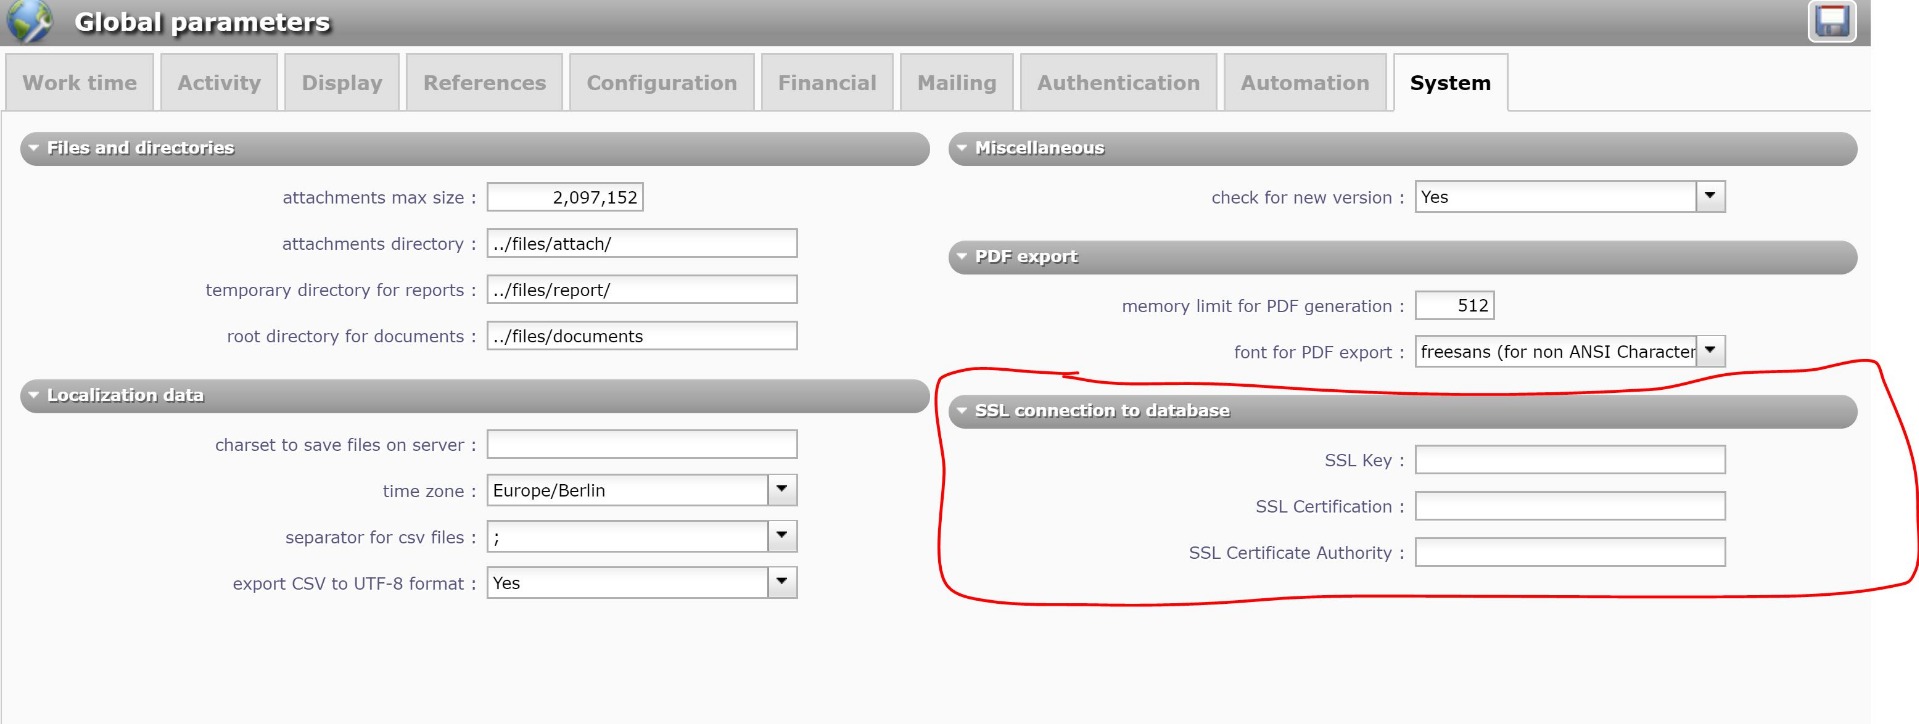The image size is (1919, 724).
Task: Switch to the Mailing tab
Action: [957, 83]
